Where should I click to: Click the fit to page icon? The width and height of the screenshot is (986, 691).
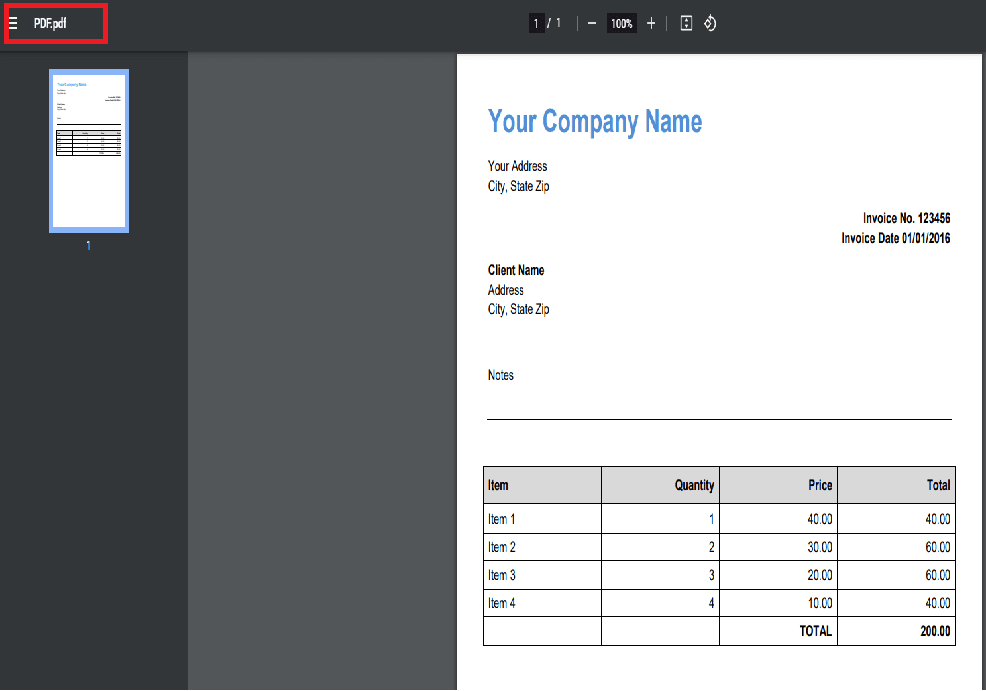pyautogui.click(x=686, y=23)
